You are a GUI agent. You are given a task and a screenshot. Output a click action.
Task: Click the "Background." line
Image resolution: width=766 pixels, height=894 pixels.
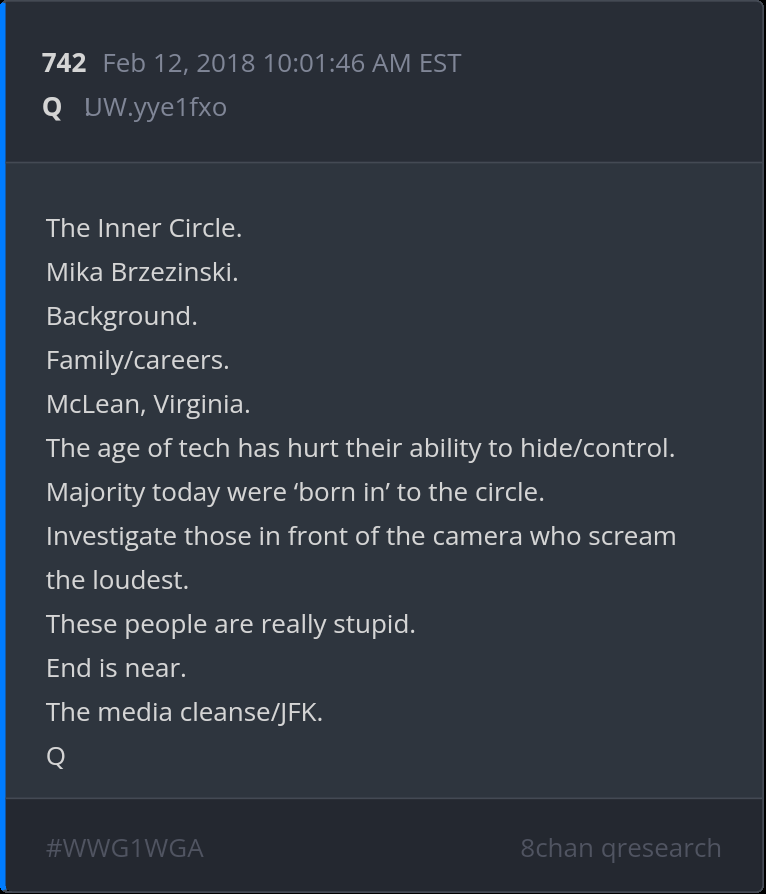tap(121, 316)
